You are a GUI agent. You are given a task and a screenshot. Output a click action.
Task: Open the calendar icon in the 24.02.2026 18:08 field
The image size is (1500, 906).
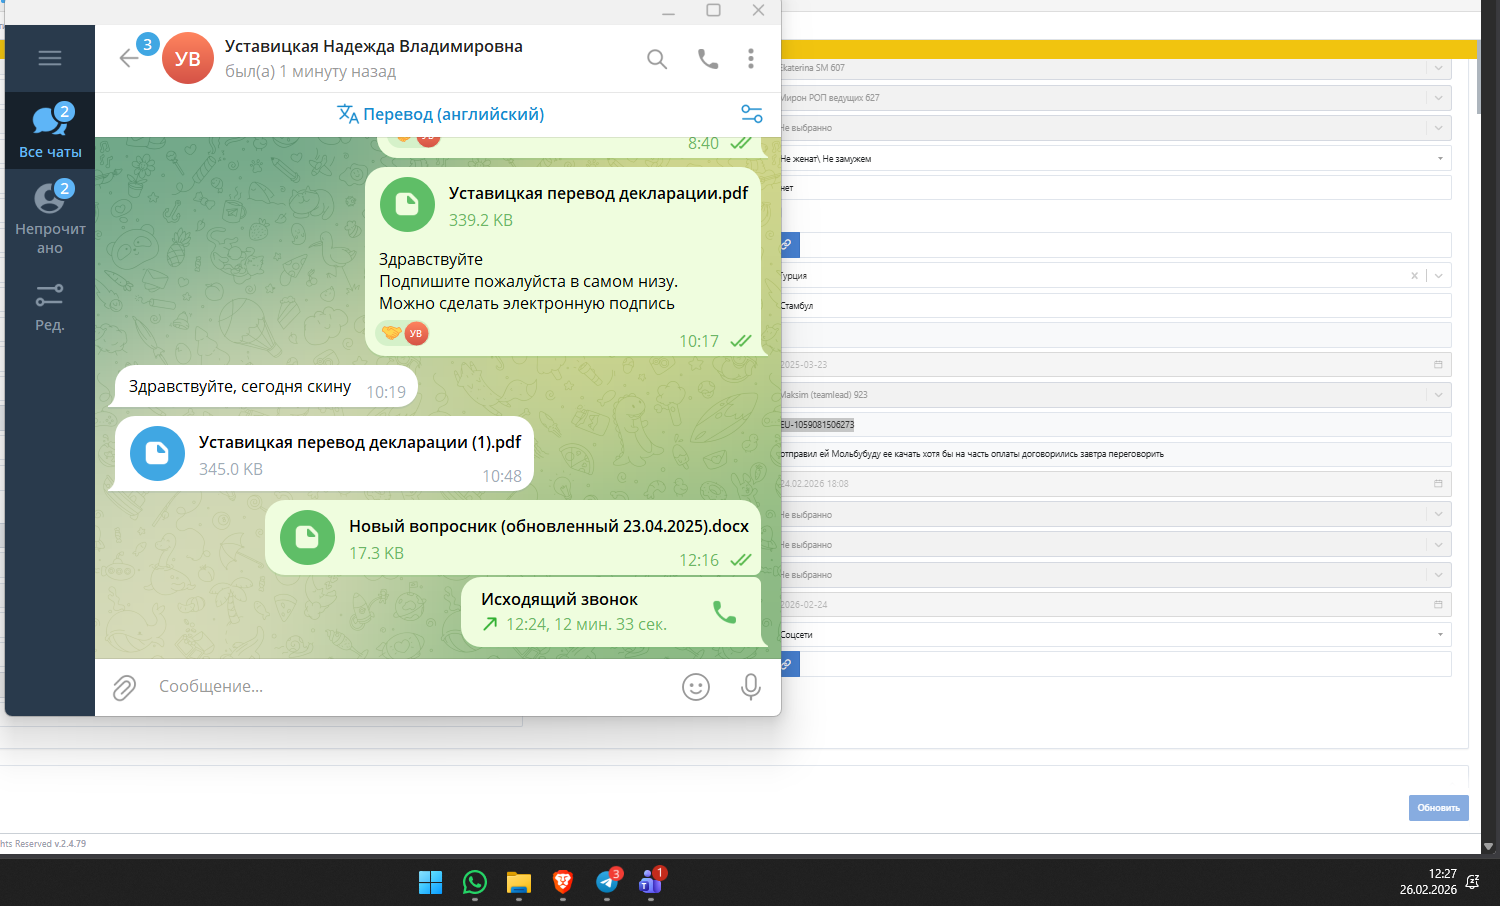point(1438,484)
